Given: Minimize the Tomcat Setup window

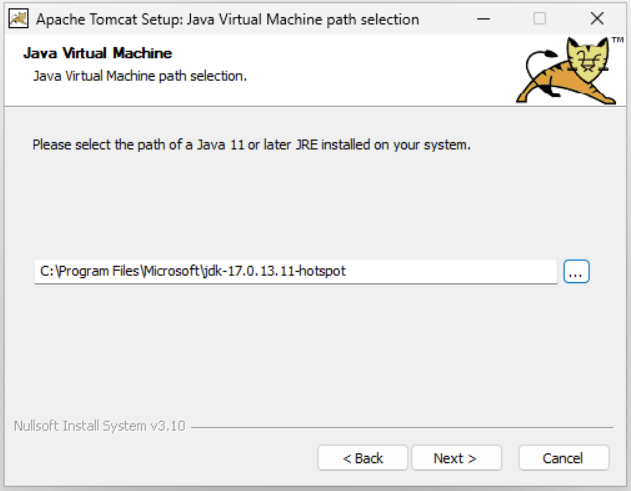Looking at the screenshot, I should pyautogui.click(x=483, y=19).
